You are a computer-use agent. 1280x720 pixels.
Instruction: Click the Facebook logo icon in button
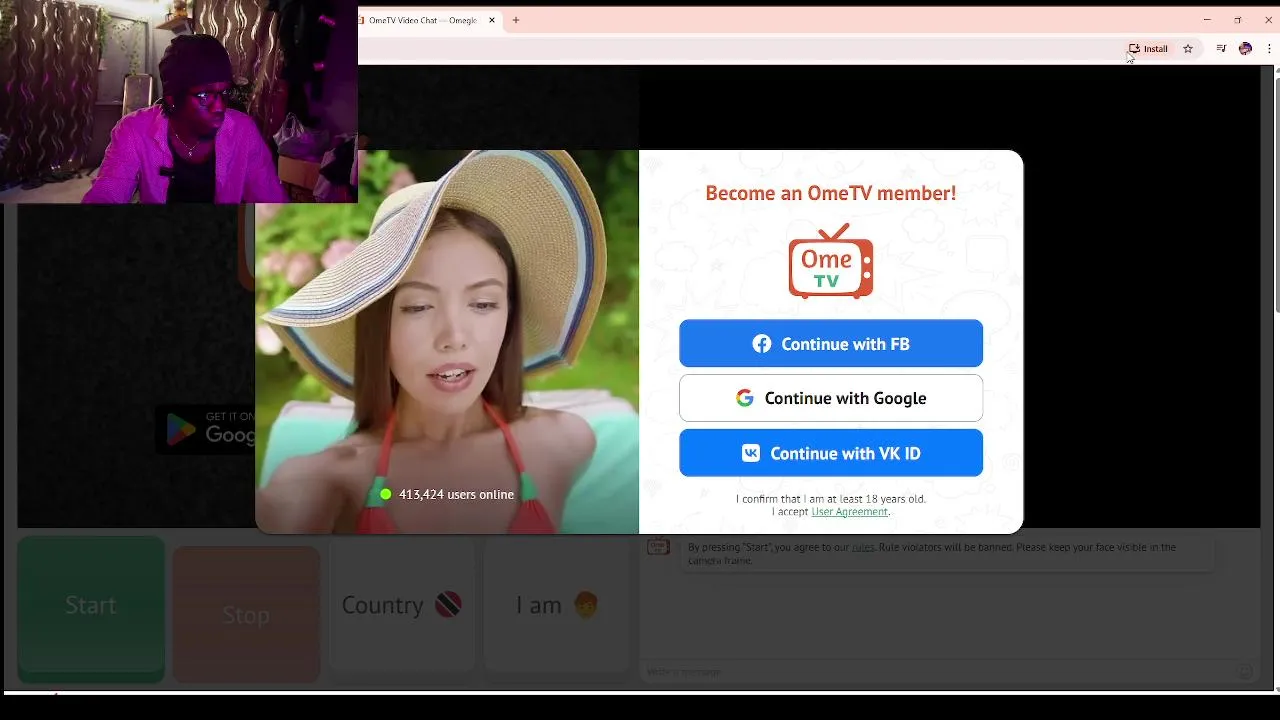[x=762, y=344]
